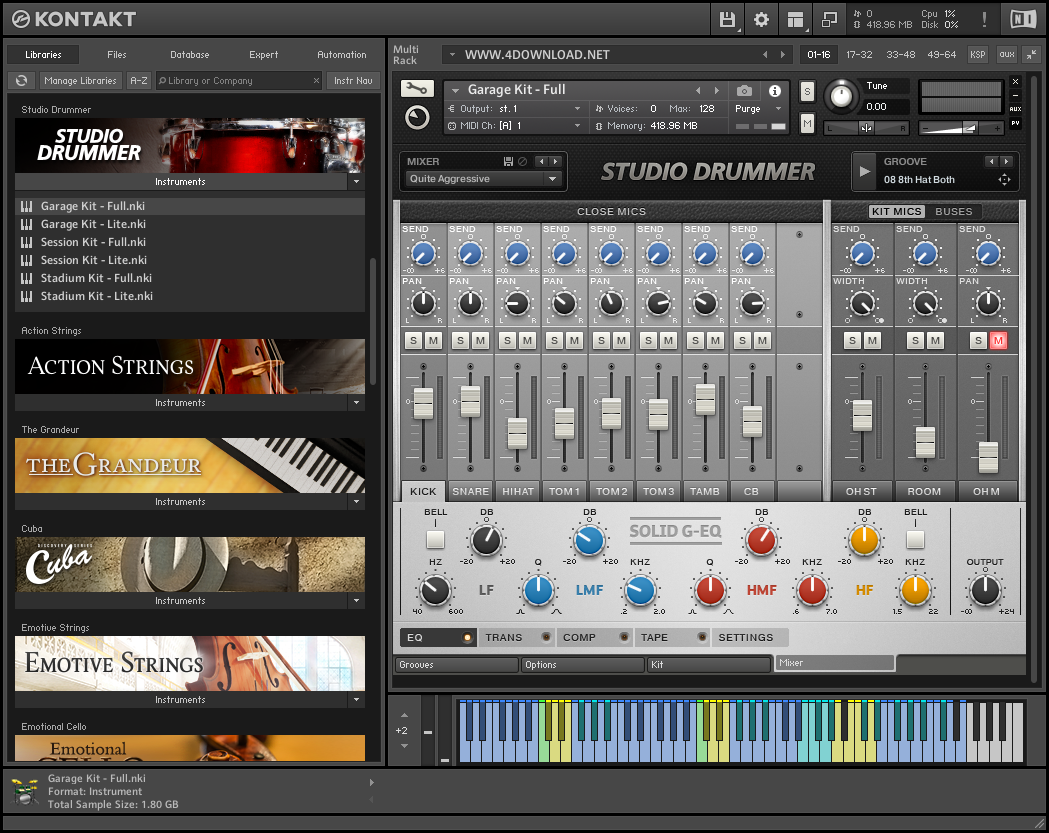The height and width of the screenshot is (833, 1049).
Task: Toggle the LF Bell switch
Action: (435, 539)
